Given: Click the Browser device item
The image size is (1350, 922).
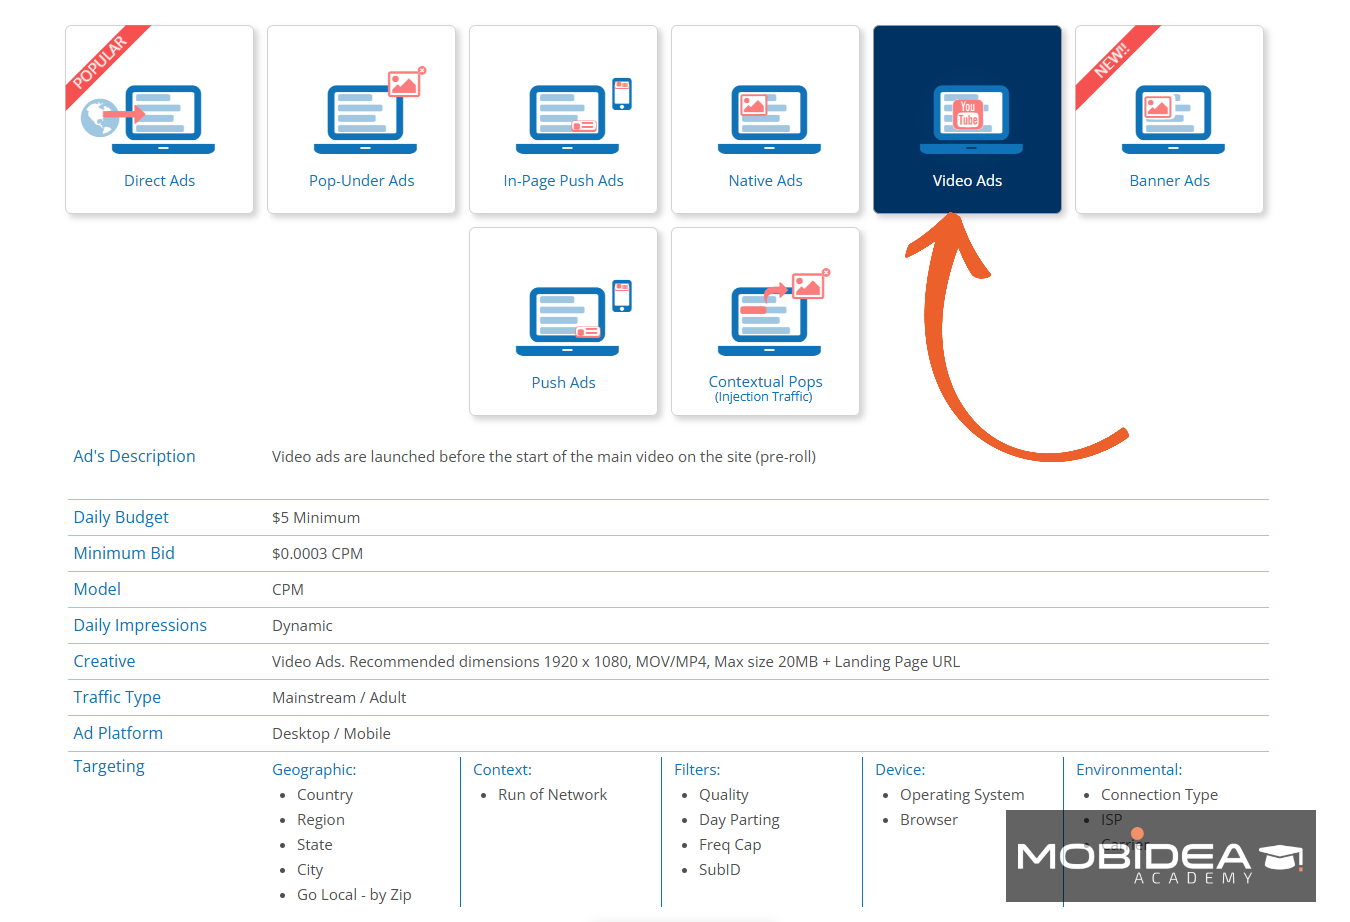Looking at the screenshot, I should tap(929, 820).
